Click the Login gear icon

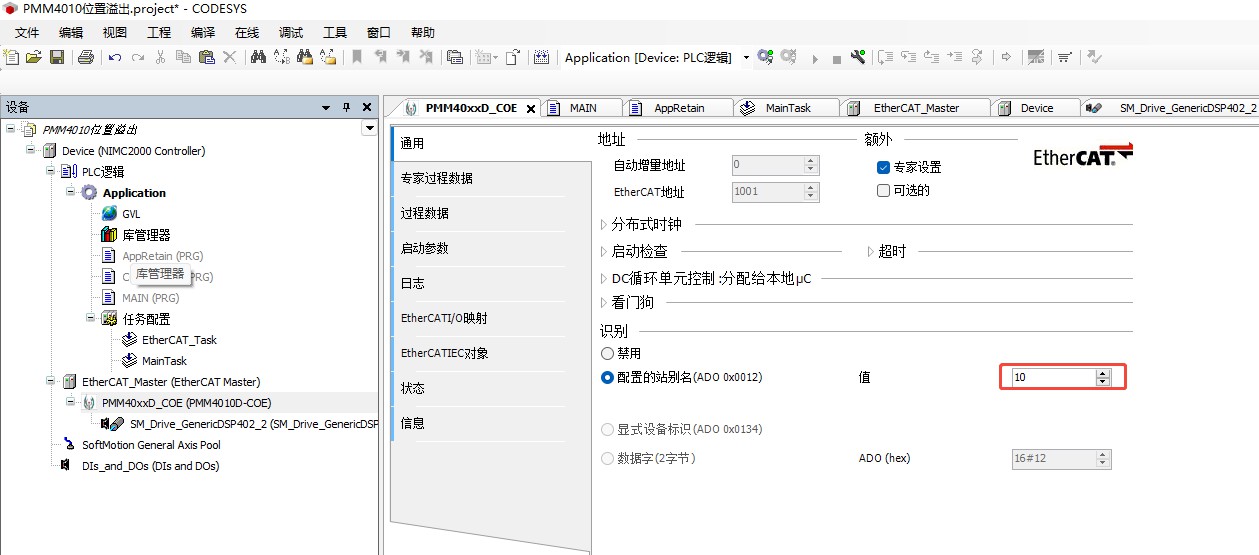765,57
